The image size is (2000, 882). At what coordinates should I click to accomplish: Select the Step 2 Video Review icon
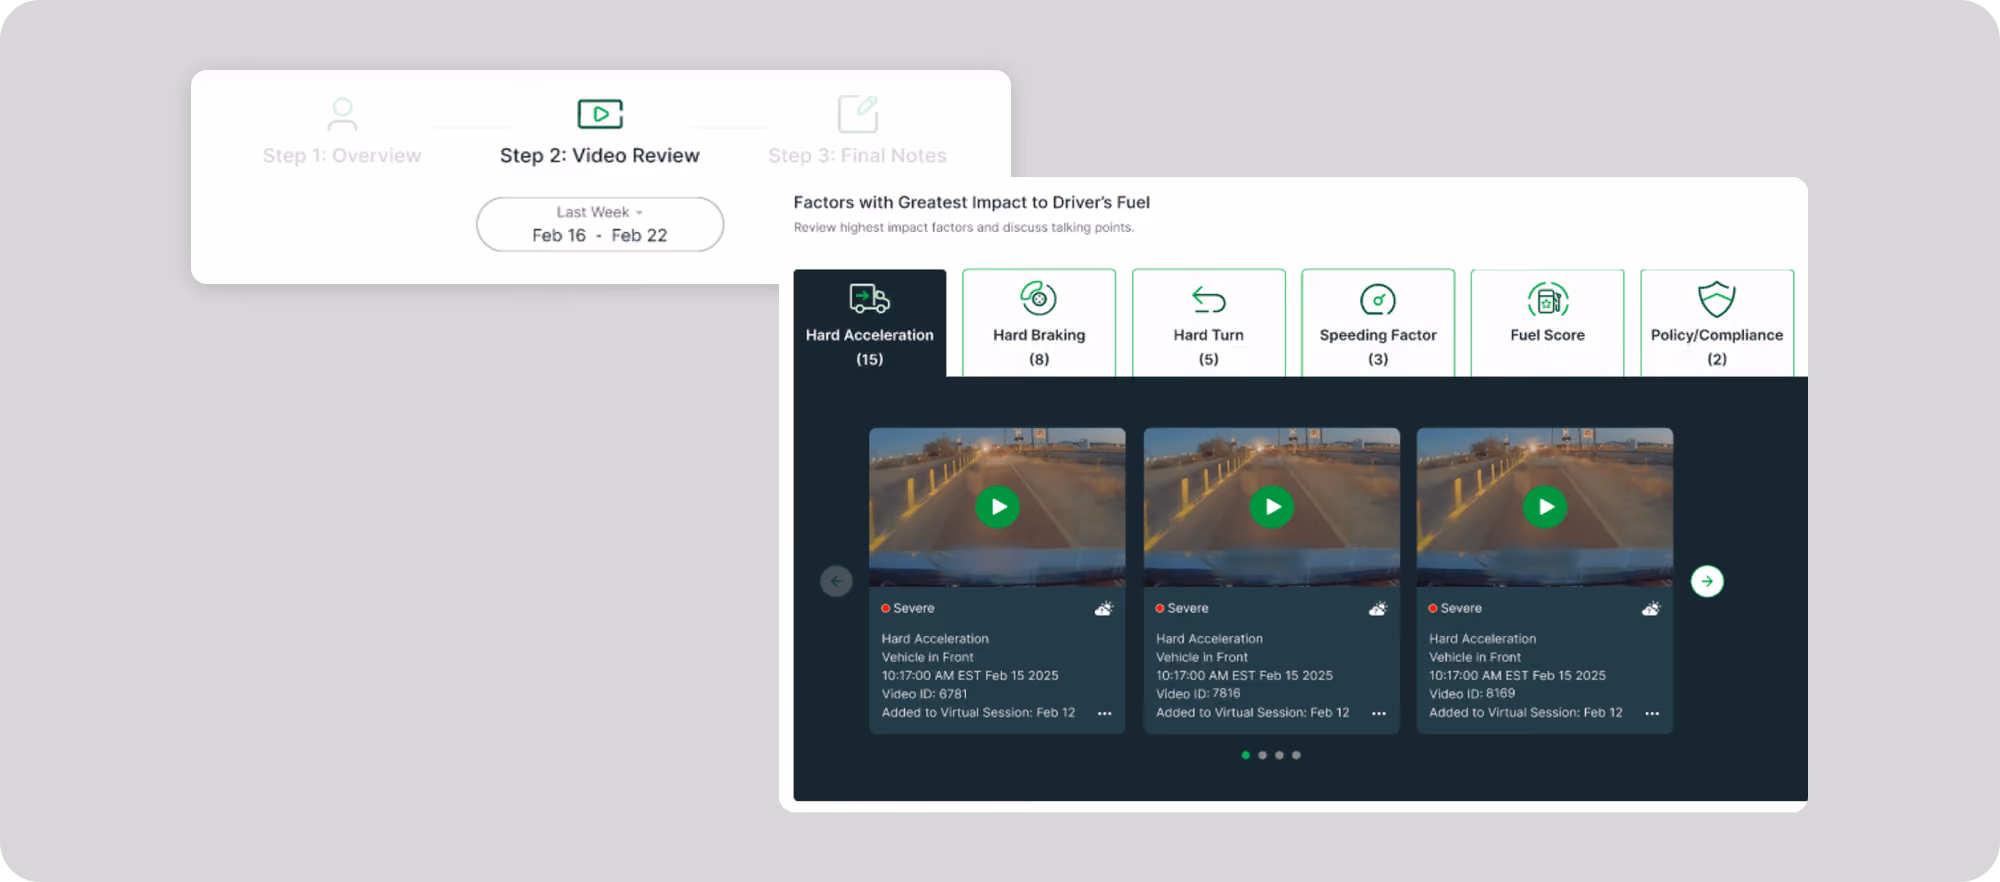pyautogui.click(x=600, y=114)
